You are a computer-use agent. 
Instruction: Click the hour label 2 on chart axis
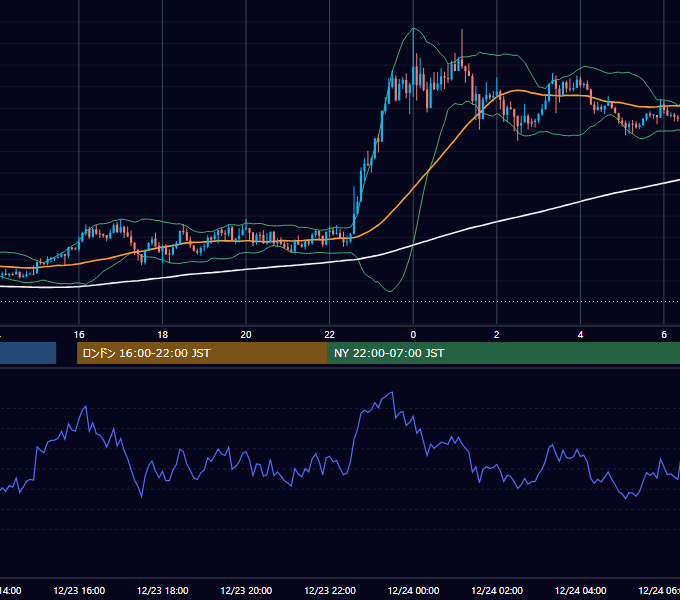pos(497,335)
